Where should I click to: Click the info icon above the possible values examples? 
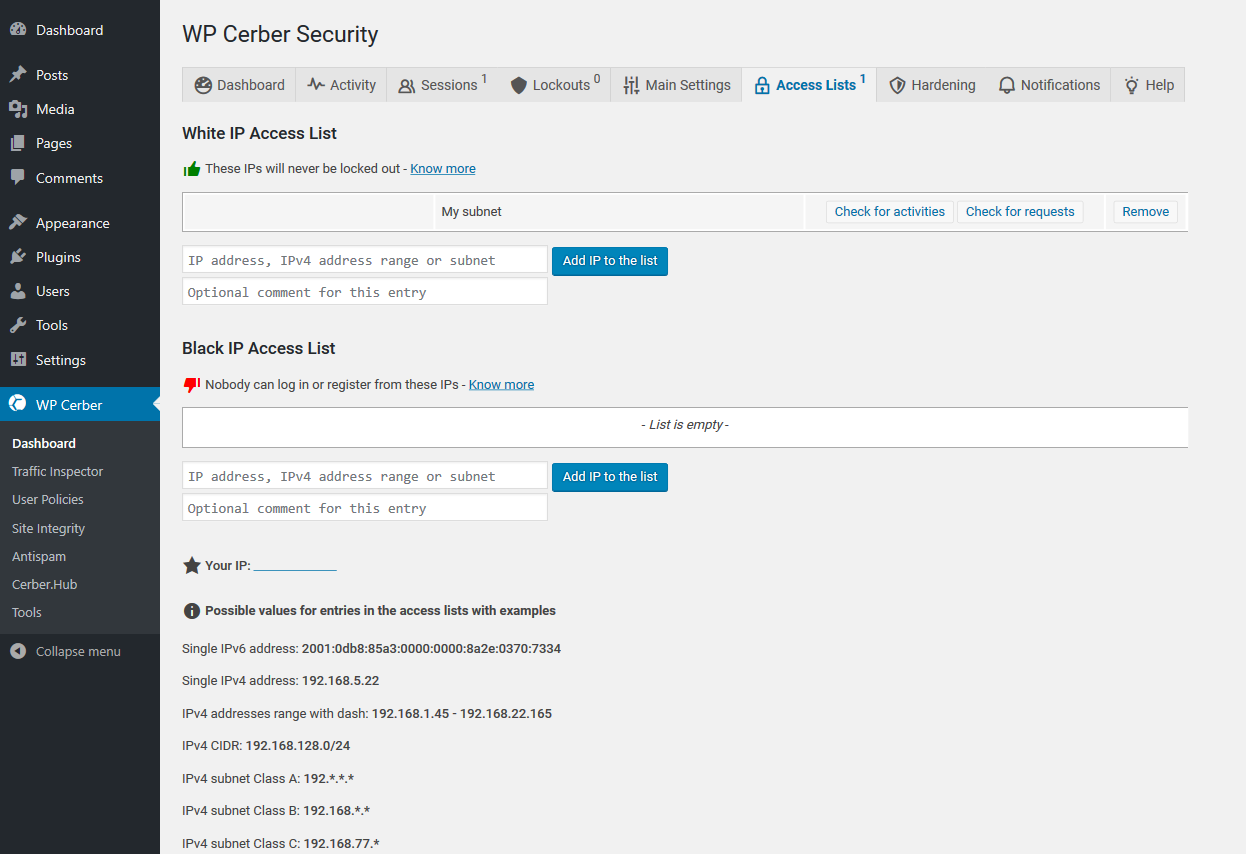click(x=192, y=610)
